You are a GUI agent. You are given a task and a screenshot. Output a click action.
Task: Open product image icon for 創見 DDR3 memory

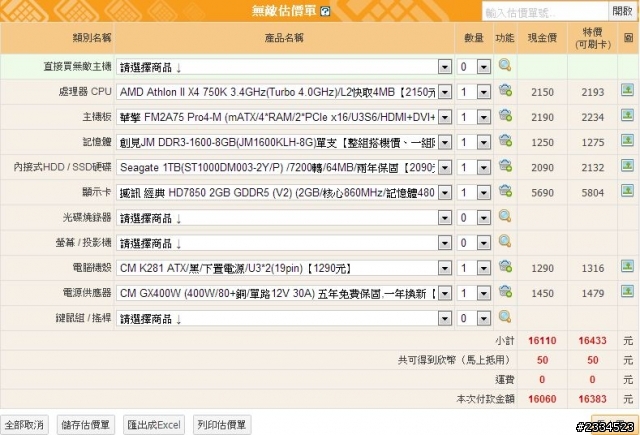pos(627,140)
